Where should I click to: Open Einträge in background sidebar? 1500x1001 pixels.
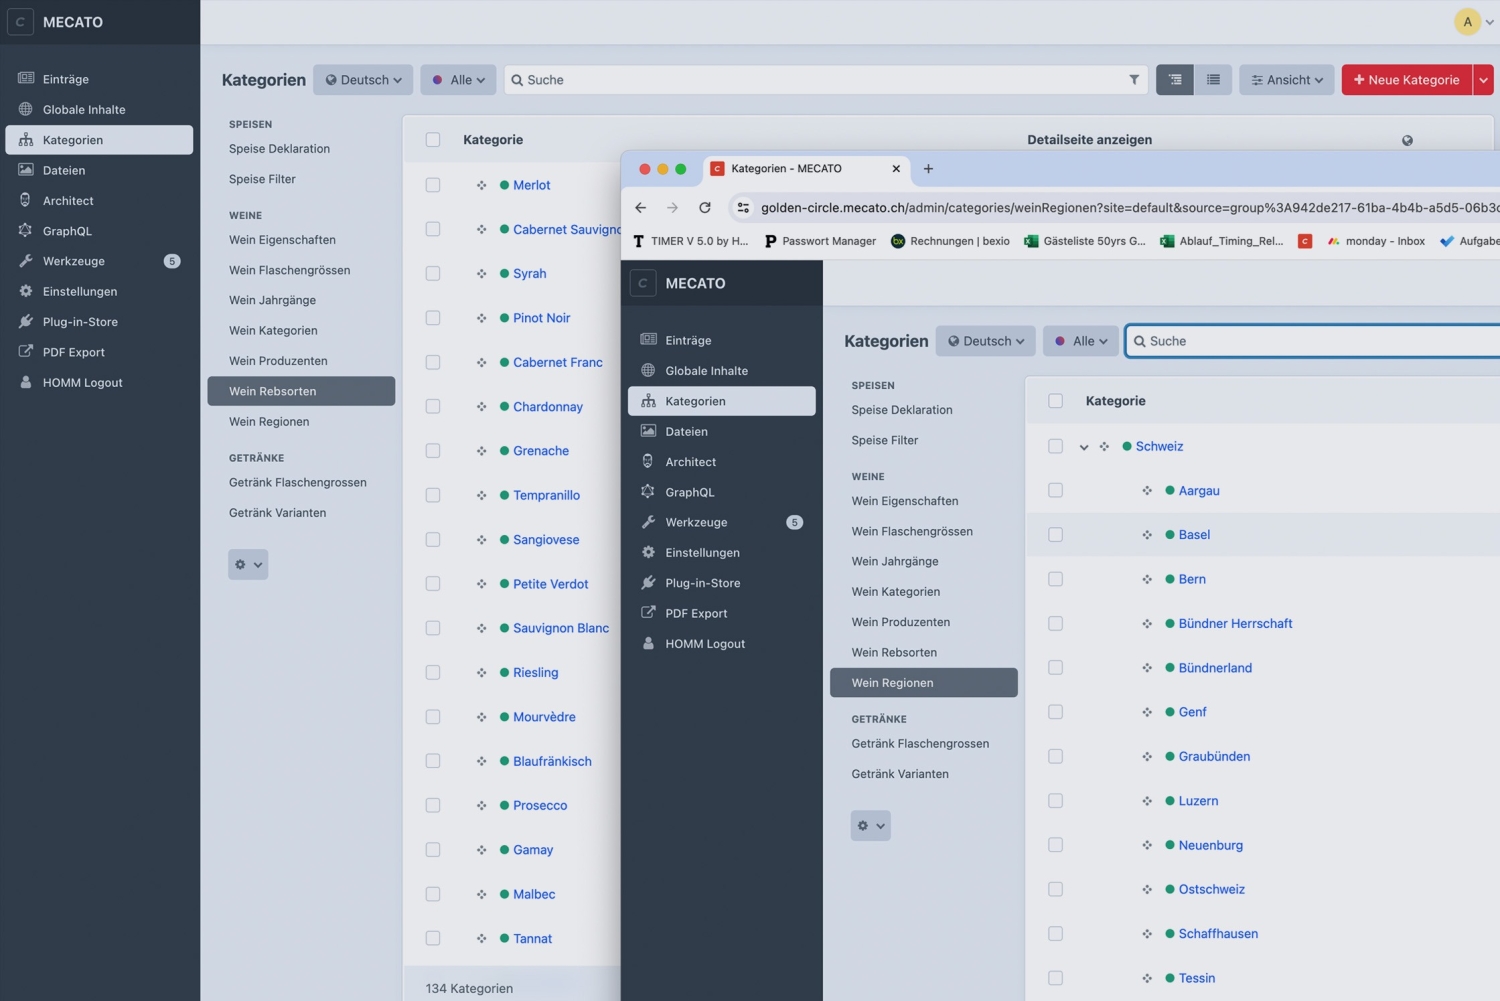point(99,79)
